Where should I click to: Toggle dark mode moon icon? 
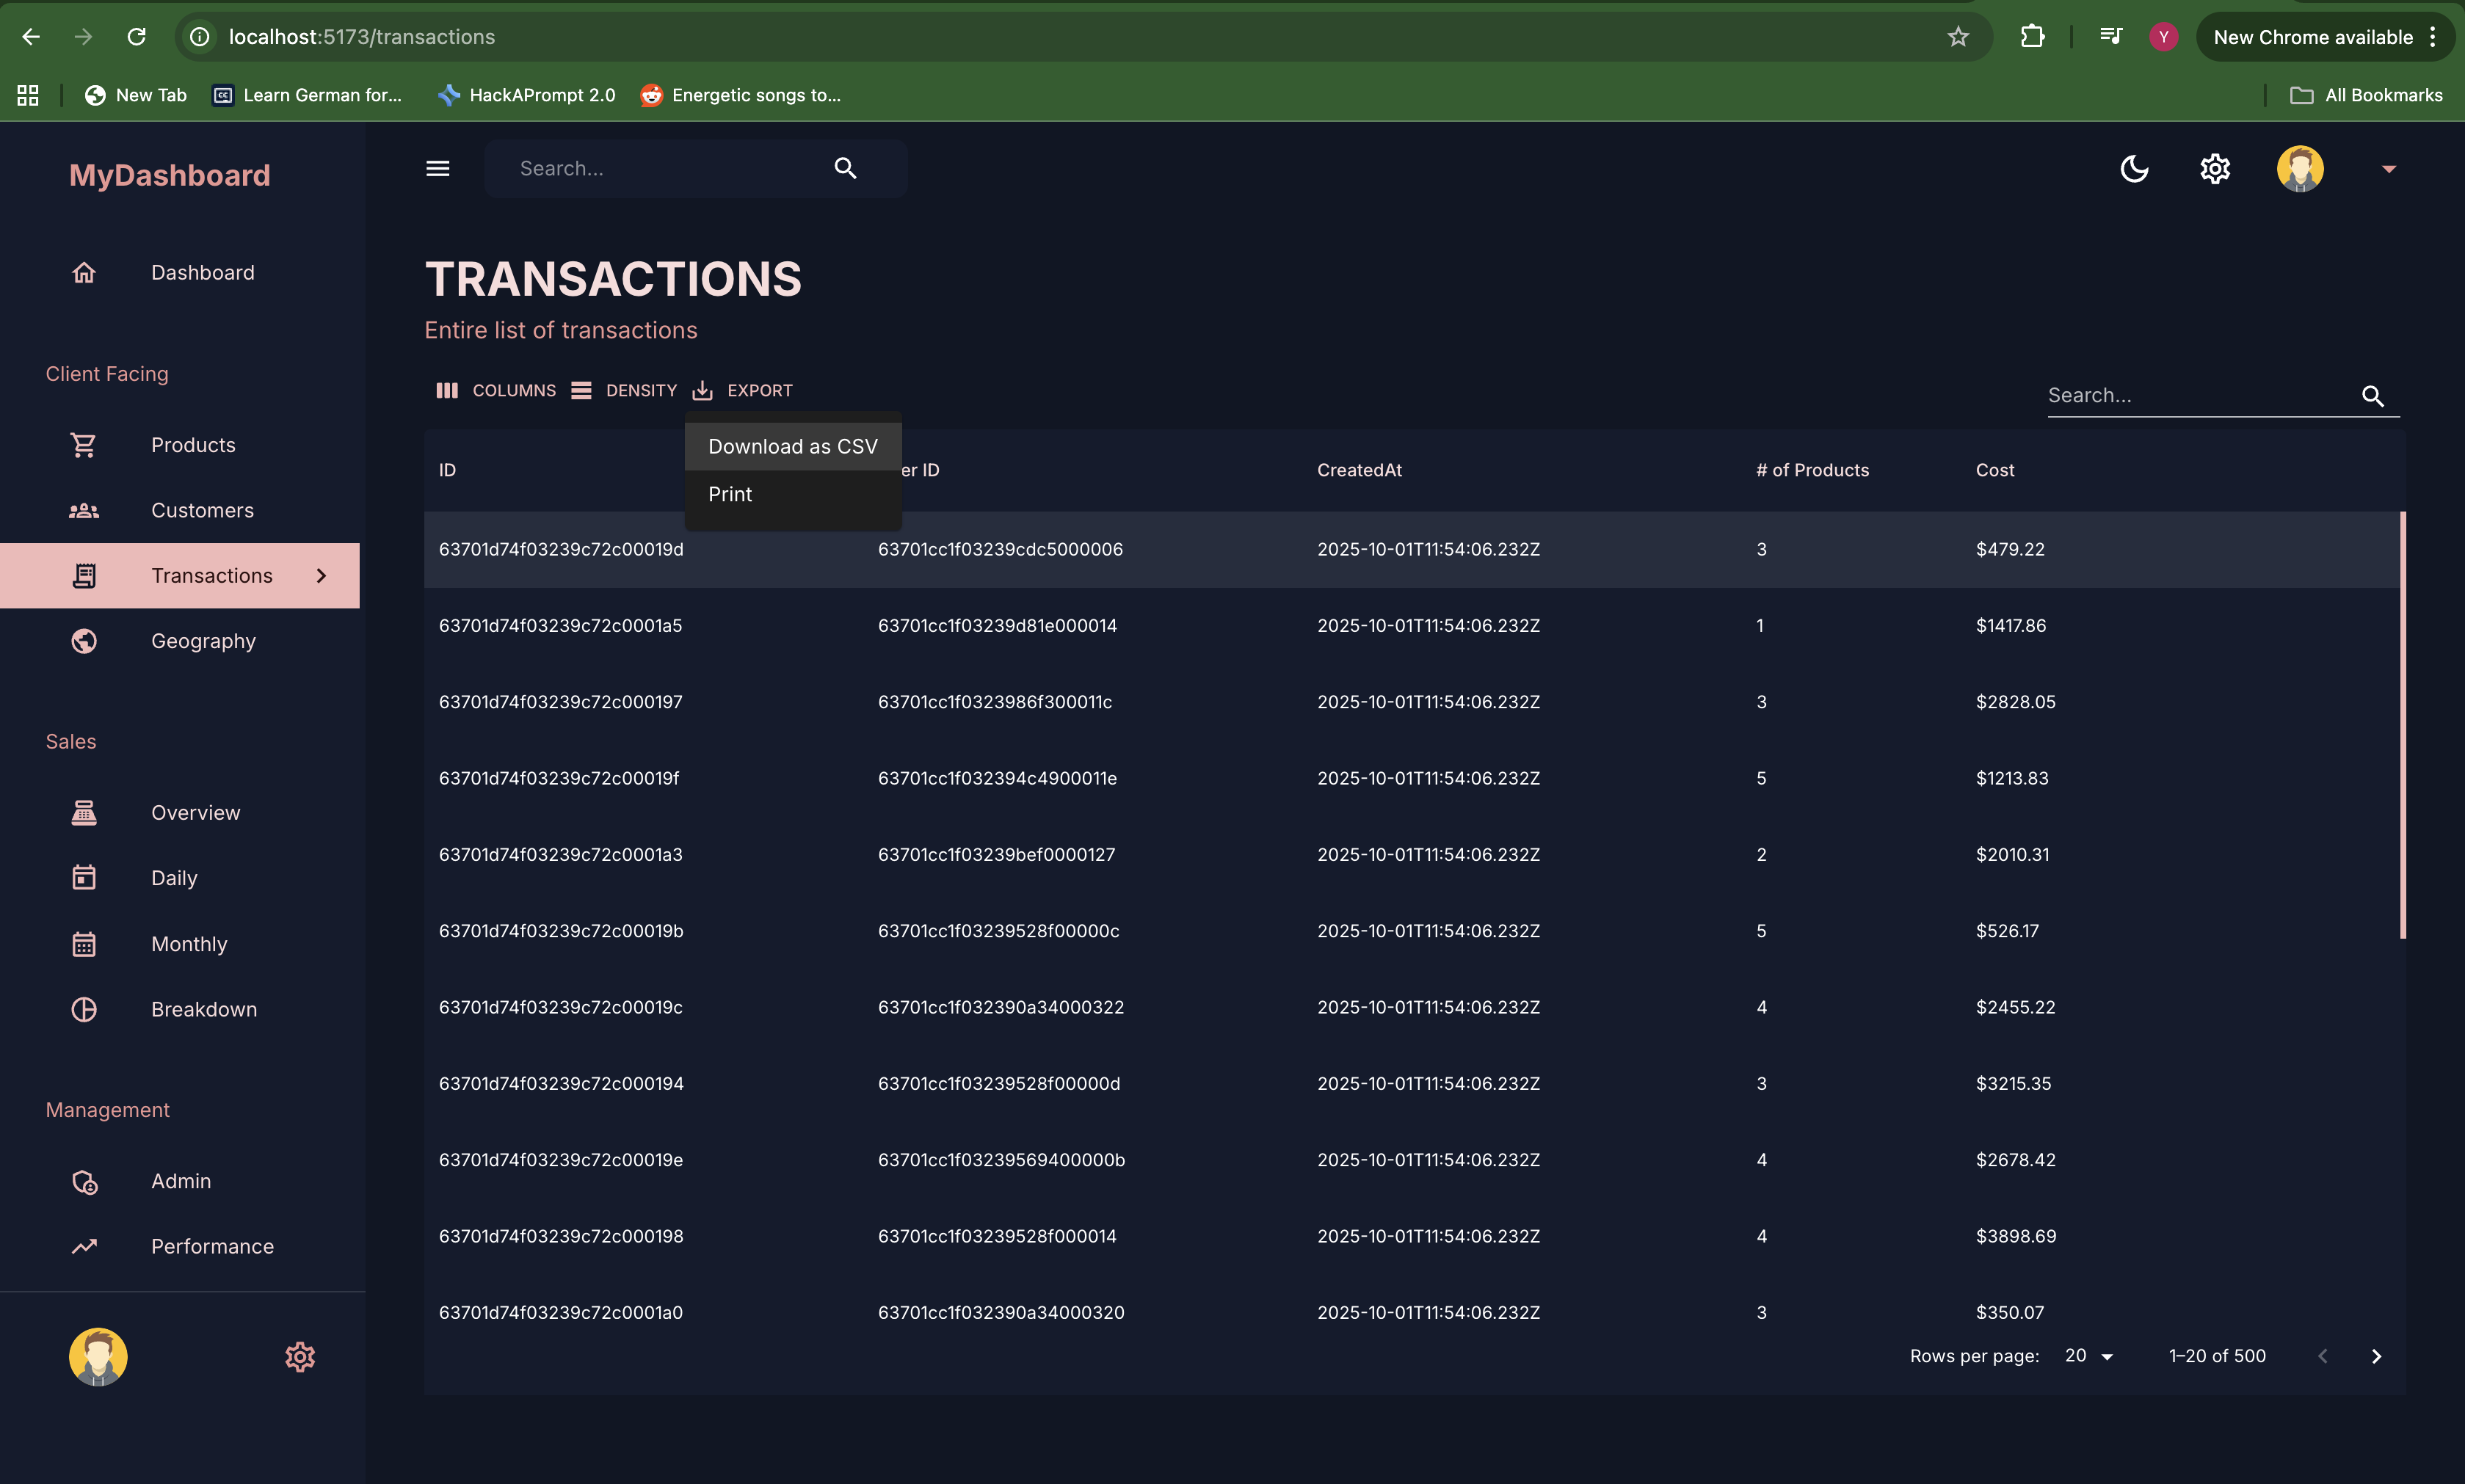(x=2133, y=168)
